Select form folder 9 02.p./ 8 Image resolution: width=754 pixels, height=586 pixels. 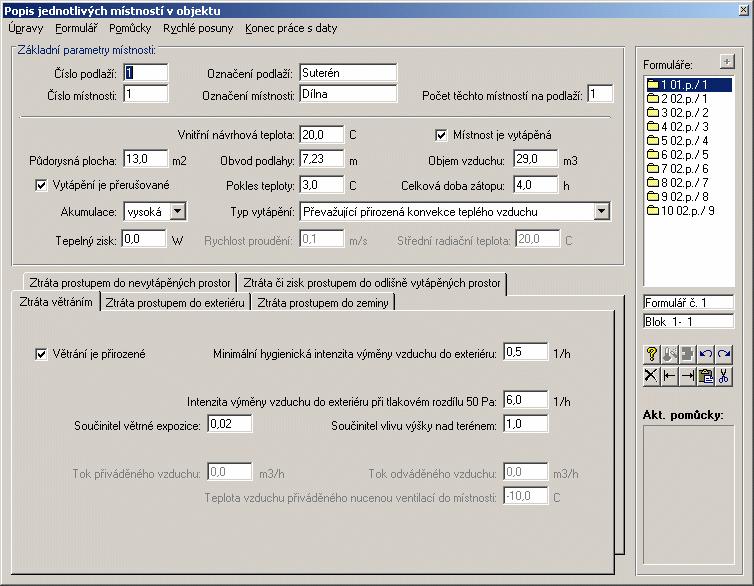pos(678,196)
